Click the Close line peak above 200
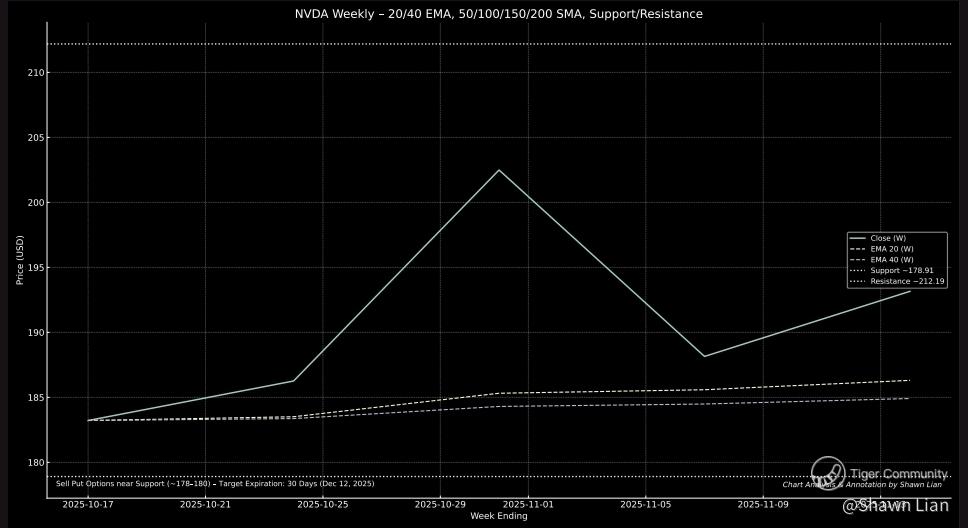 click(x=499, y=170)
